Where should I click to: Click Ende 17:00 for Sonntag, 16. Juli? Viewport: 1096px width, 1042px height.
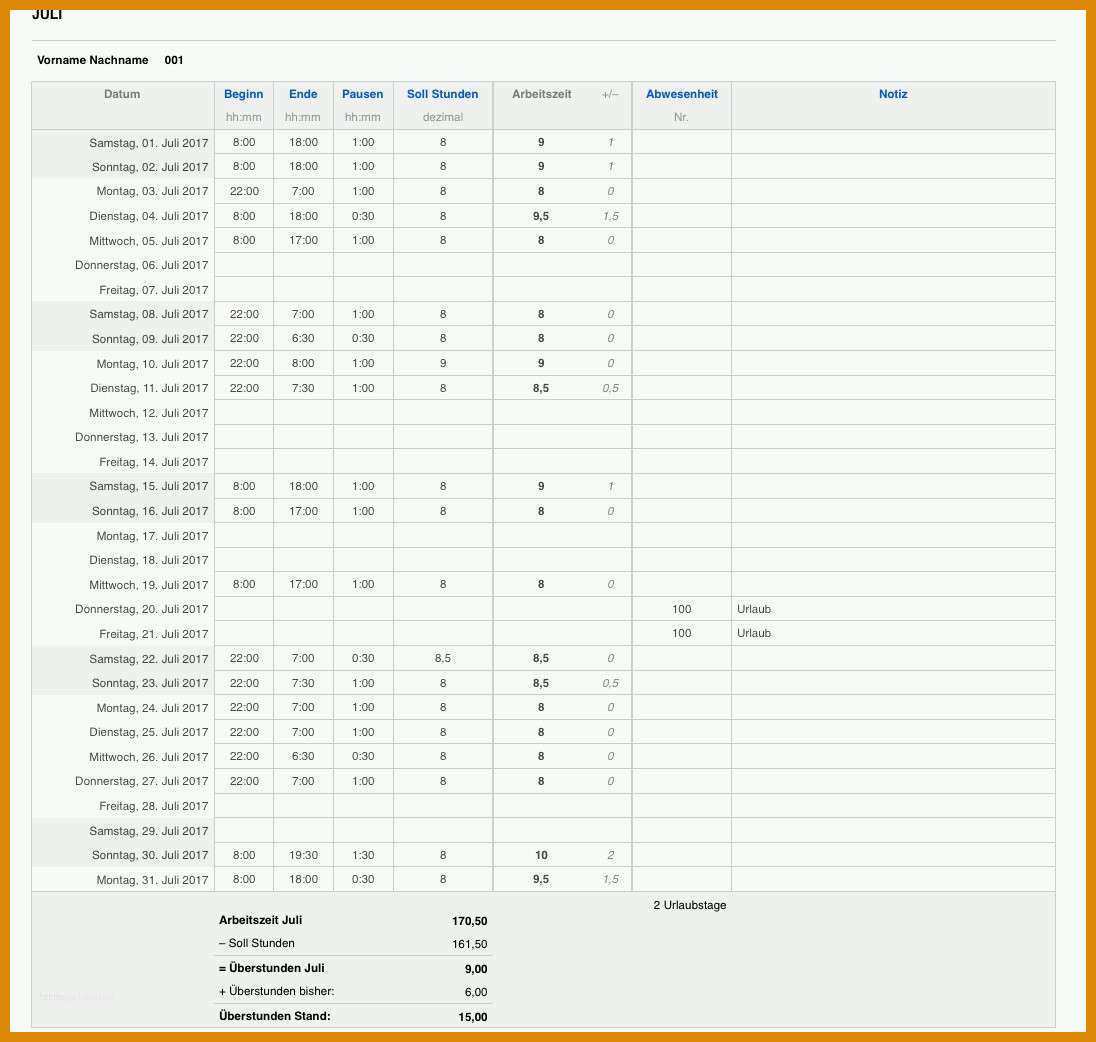coord(303,511)
